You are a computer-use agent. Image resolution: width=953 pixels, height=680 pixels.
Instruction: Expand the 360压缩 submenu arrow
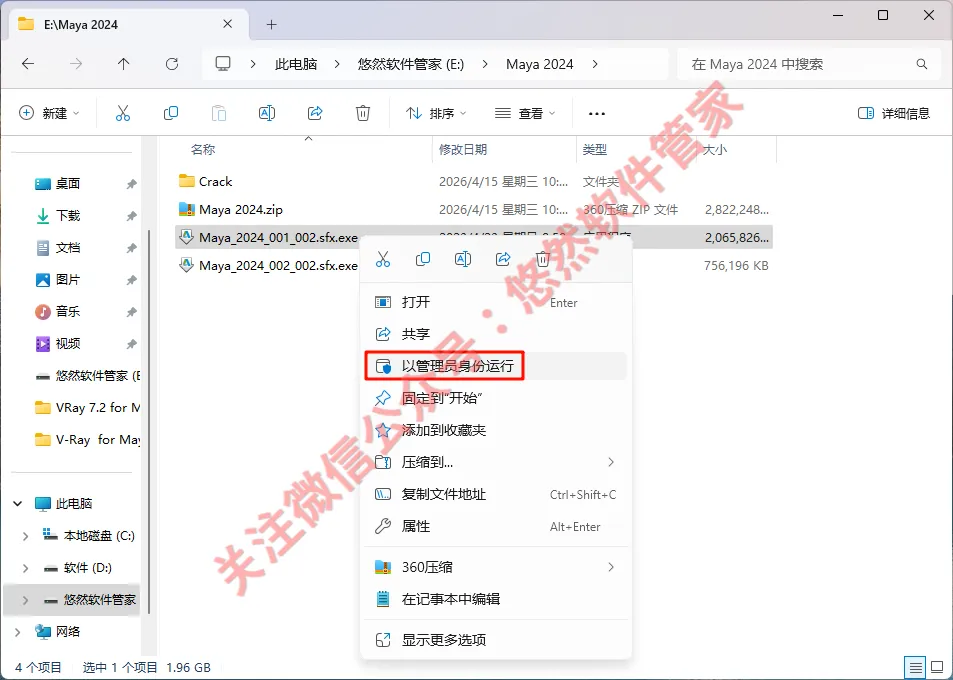point(611,567)
